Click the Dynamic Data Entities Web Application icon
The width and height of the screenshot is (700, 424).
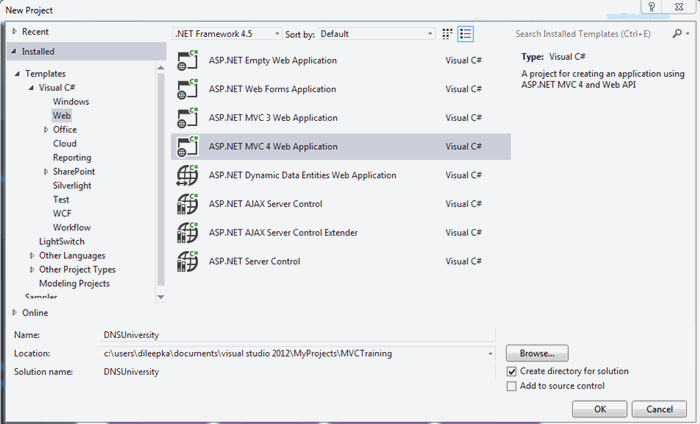pos(188,175)
